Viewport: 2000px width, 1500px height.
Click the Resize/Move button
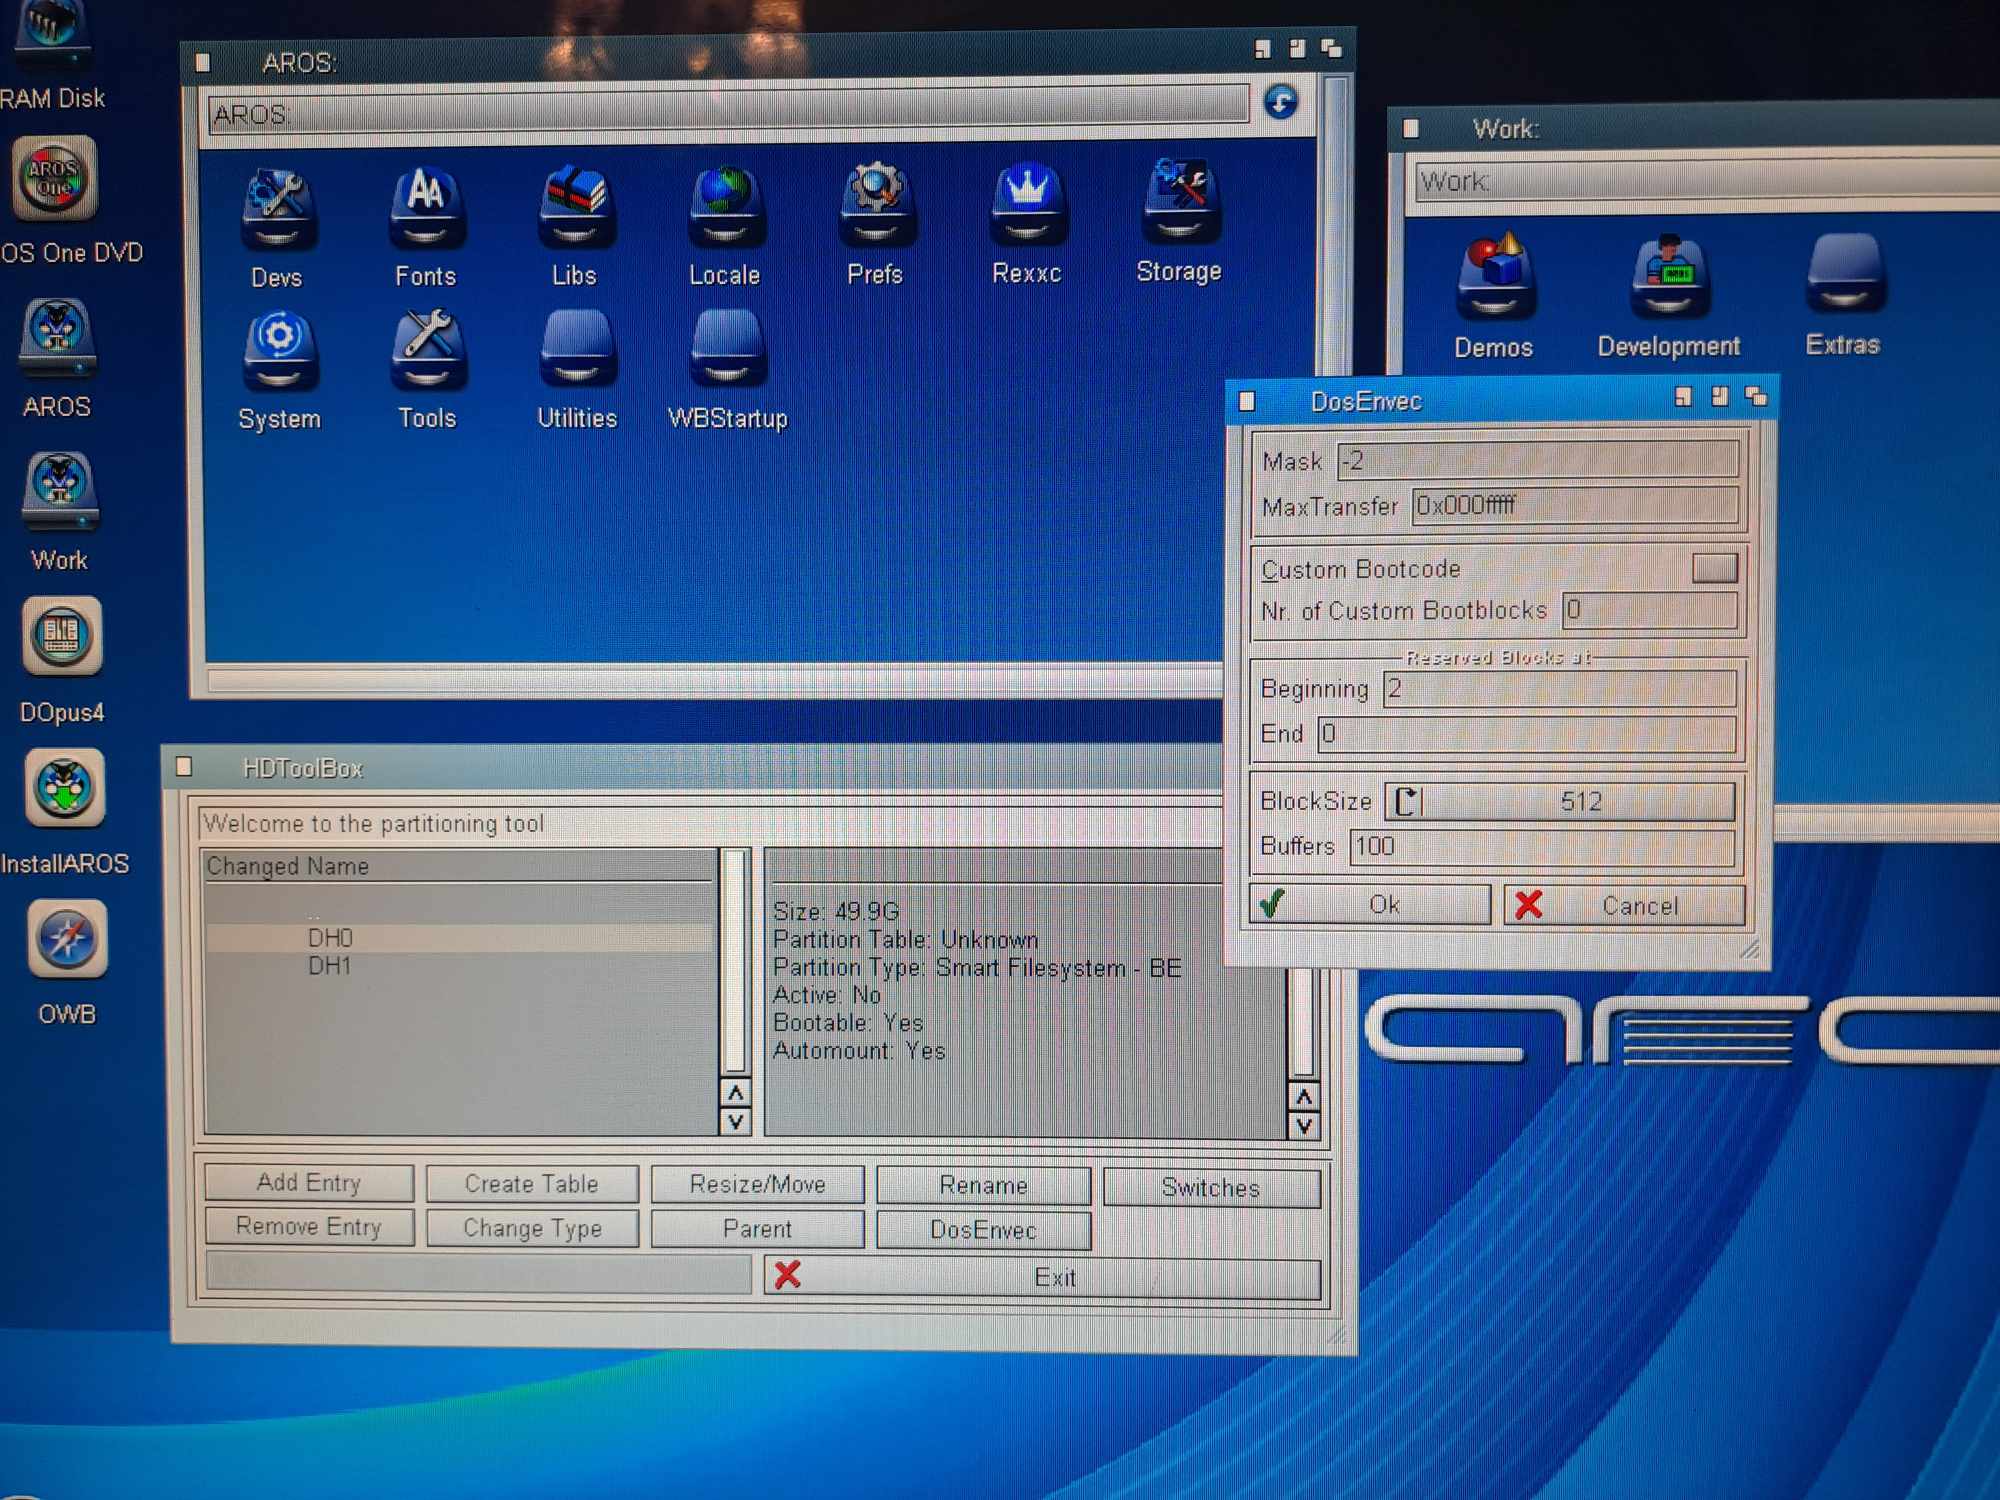pos(757,1184)
